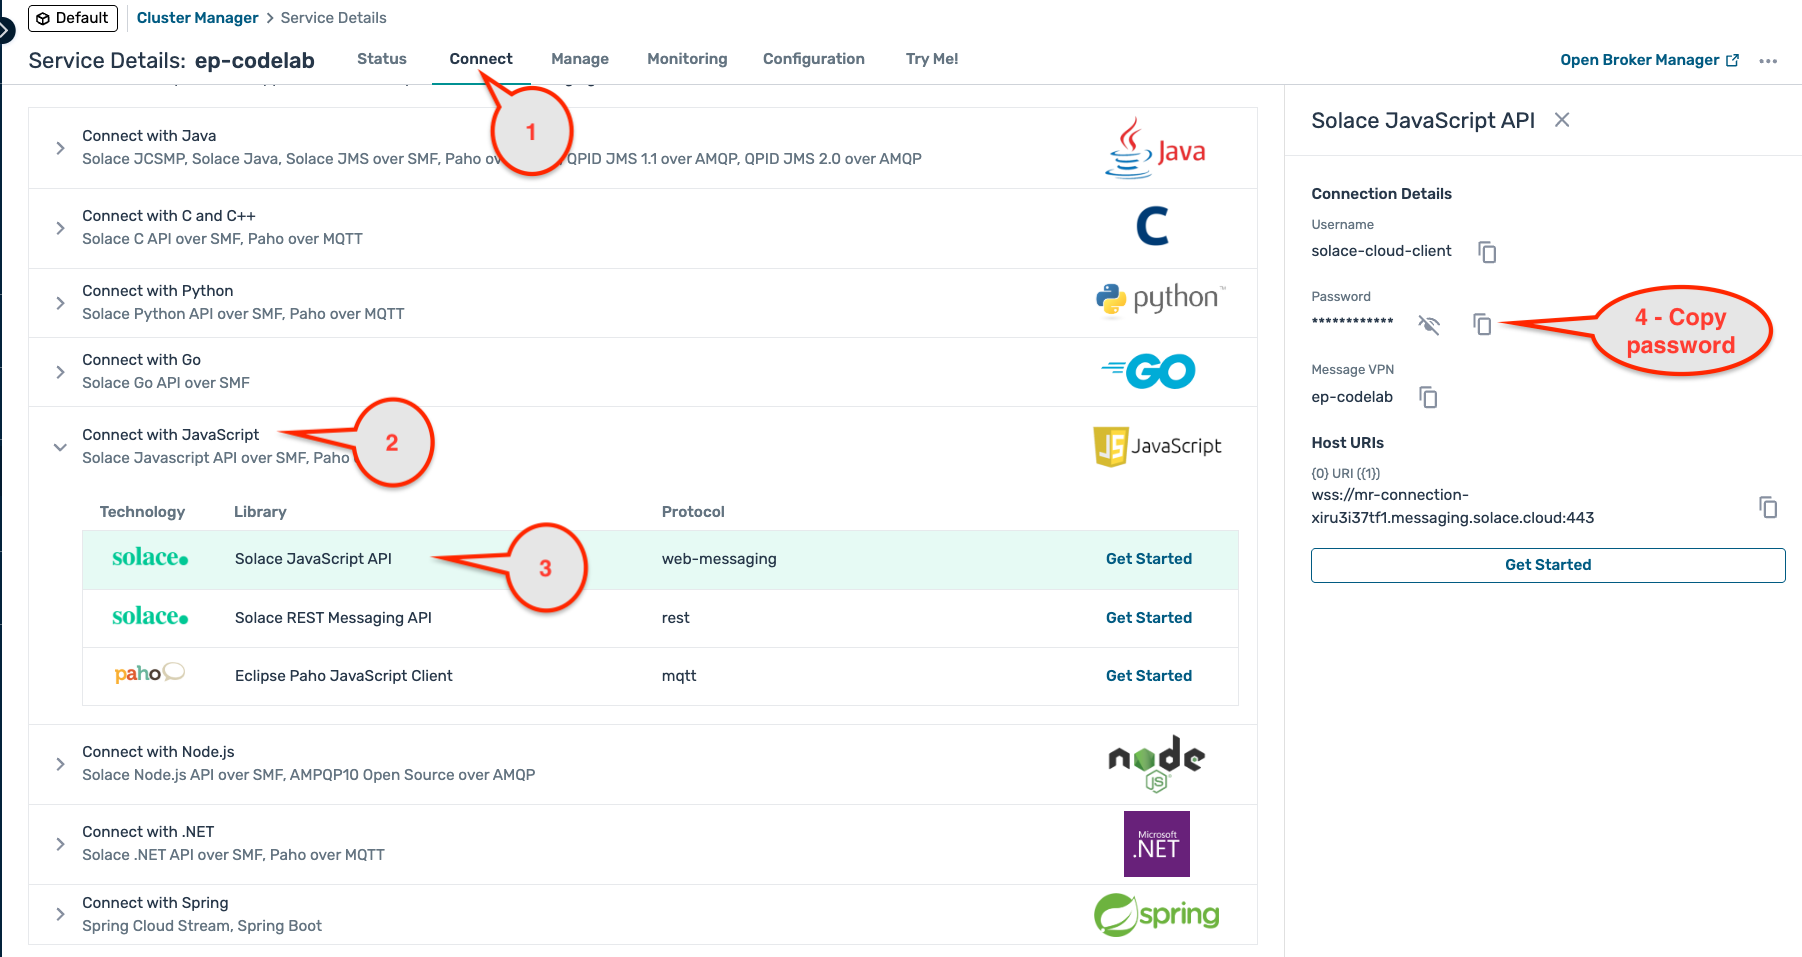Expand the Connect with Spring section
Viewport: 1802px width, 957px height.
tap(61, 914)
